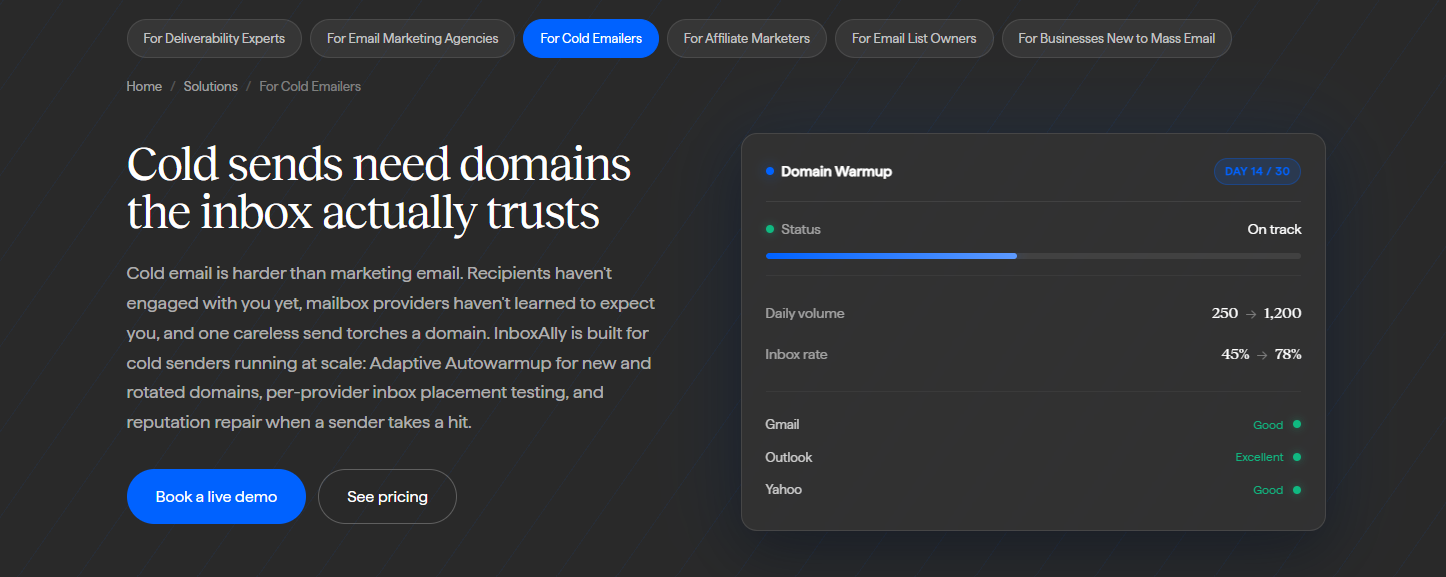The height and width of the screenshot is (577, 1446).
Task: Click the Good rating for Gmail
Action: 1268,425
